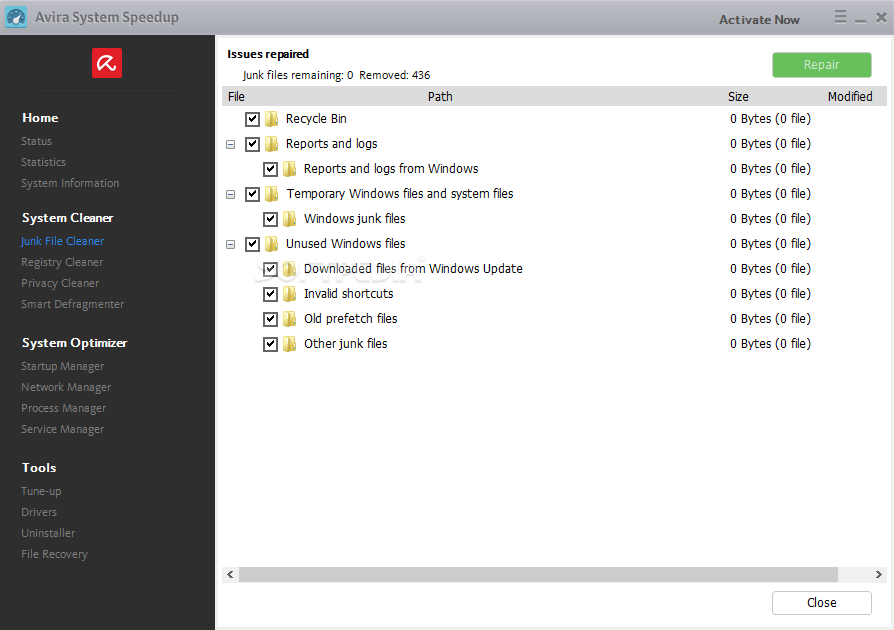Click the Other junk files folder icon
Image resolution: width=894 pixels, height=630 pixels.
pos(290,344)
